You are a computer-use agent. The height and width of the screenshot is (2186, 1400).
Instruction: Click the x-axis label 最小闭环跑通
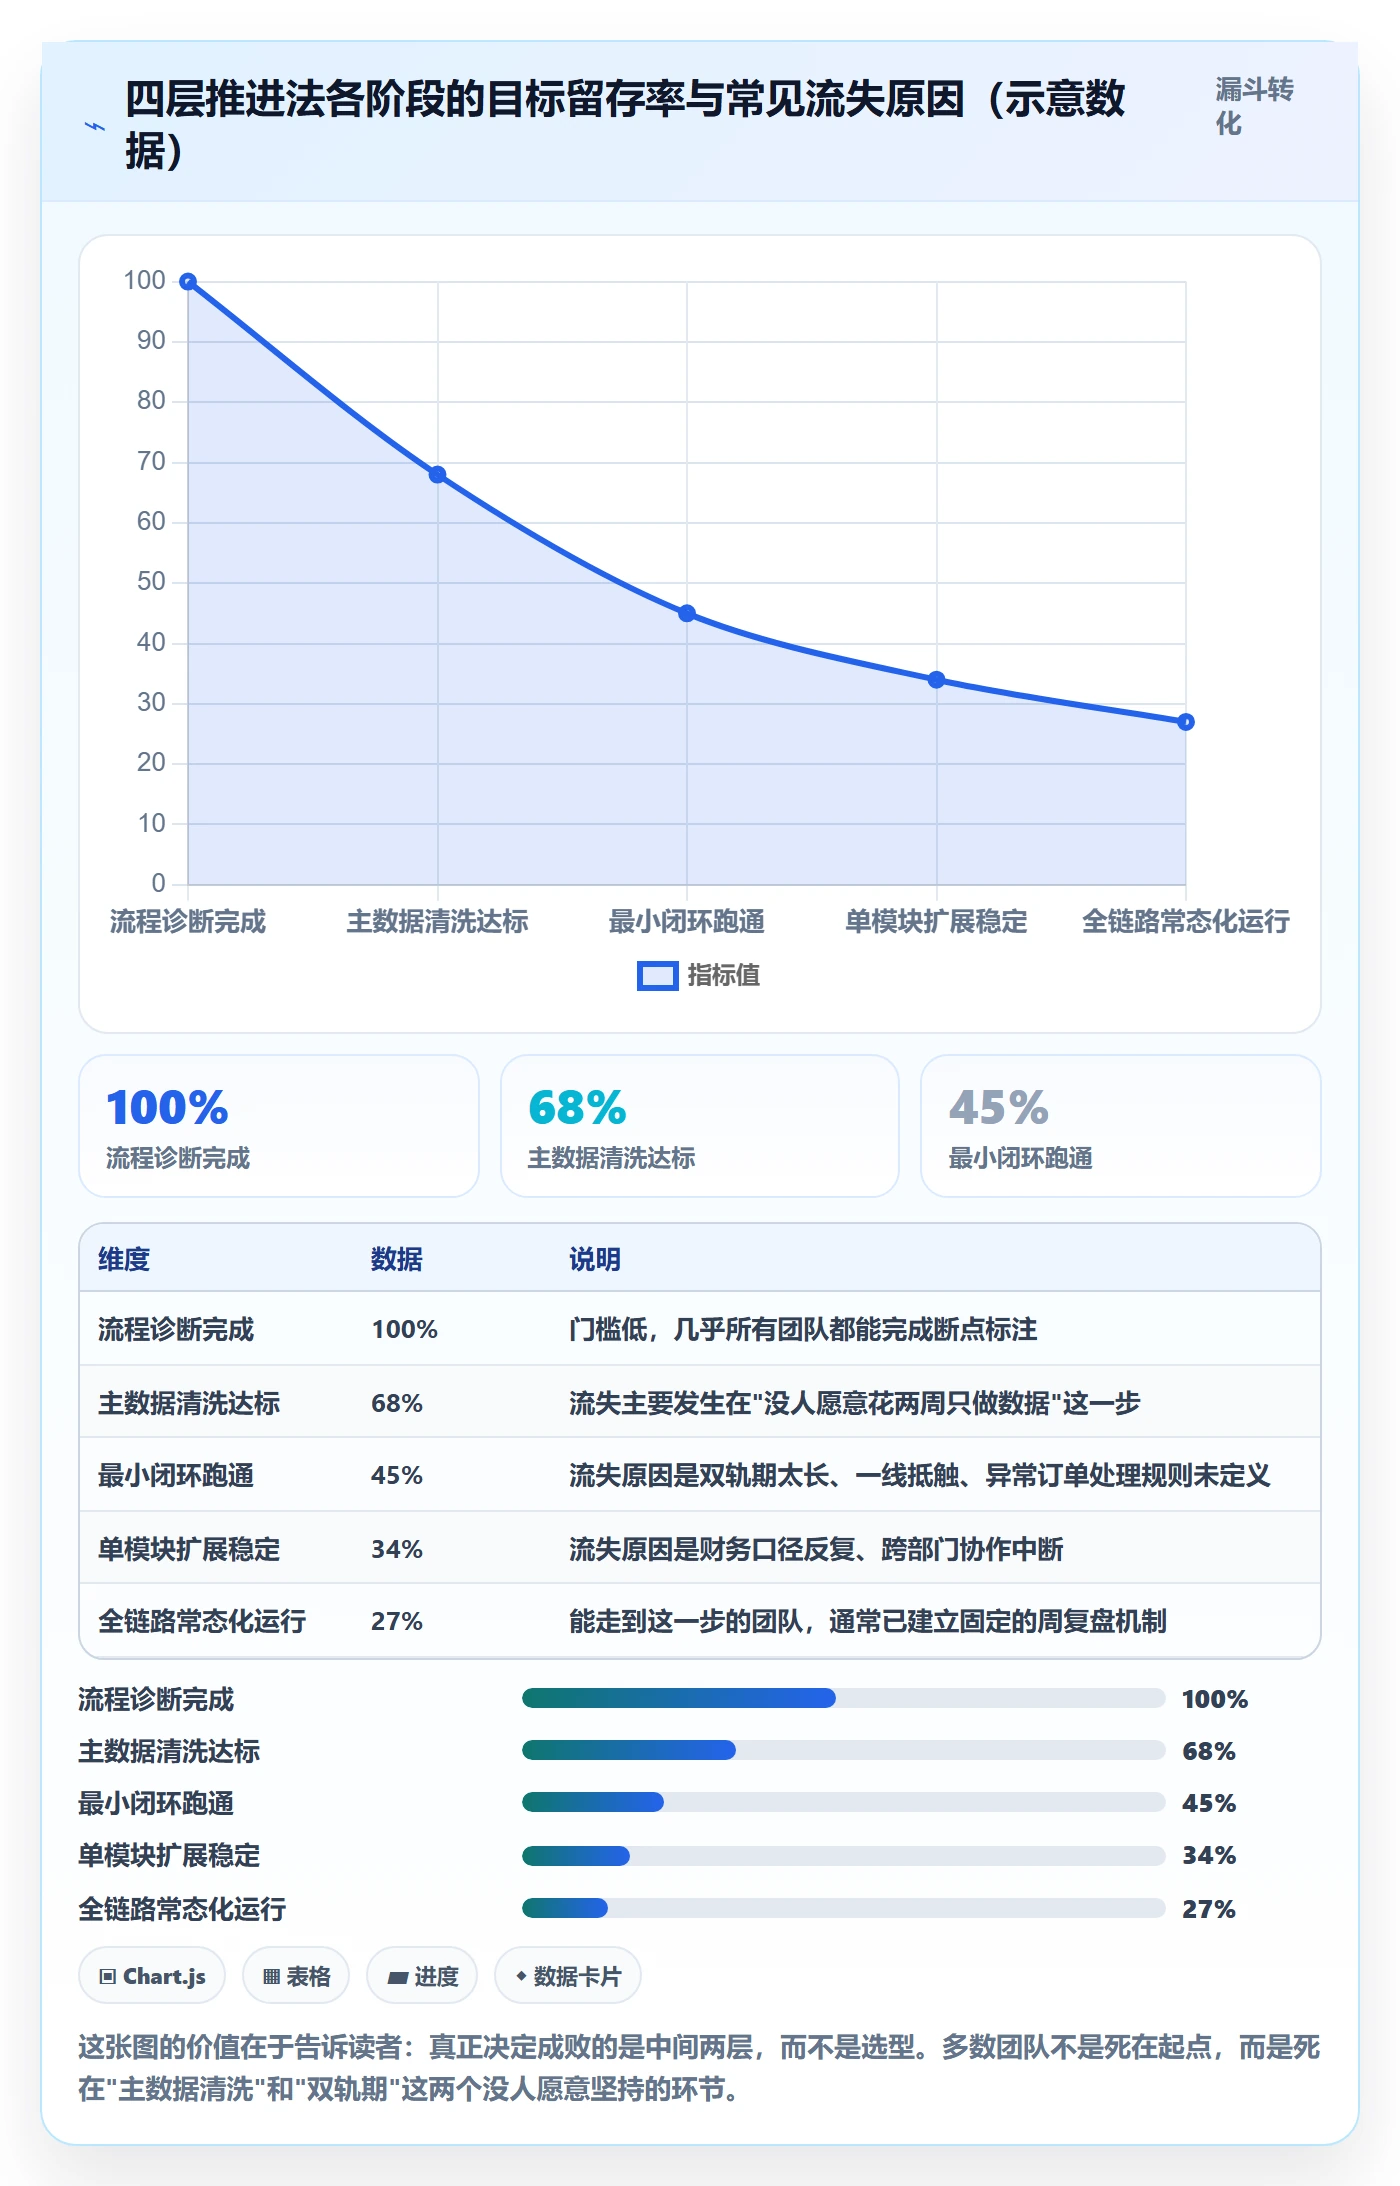pyautogui.click(x=687, y=921)
